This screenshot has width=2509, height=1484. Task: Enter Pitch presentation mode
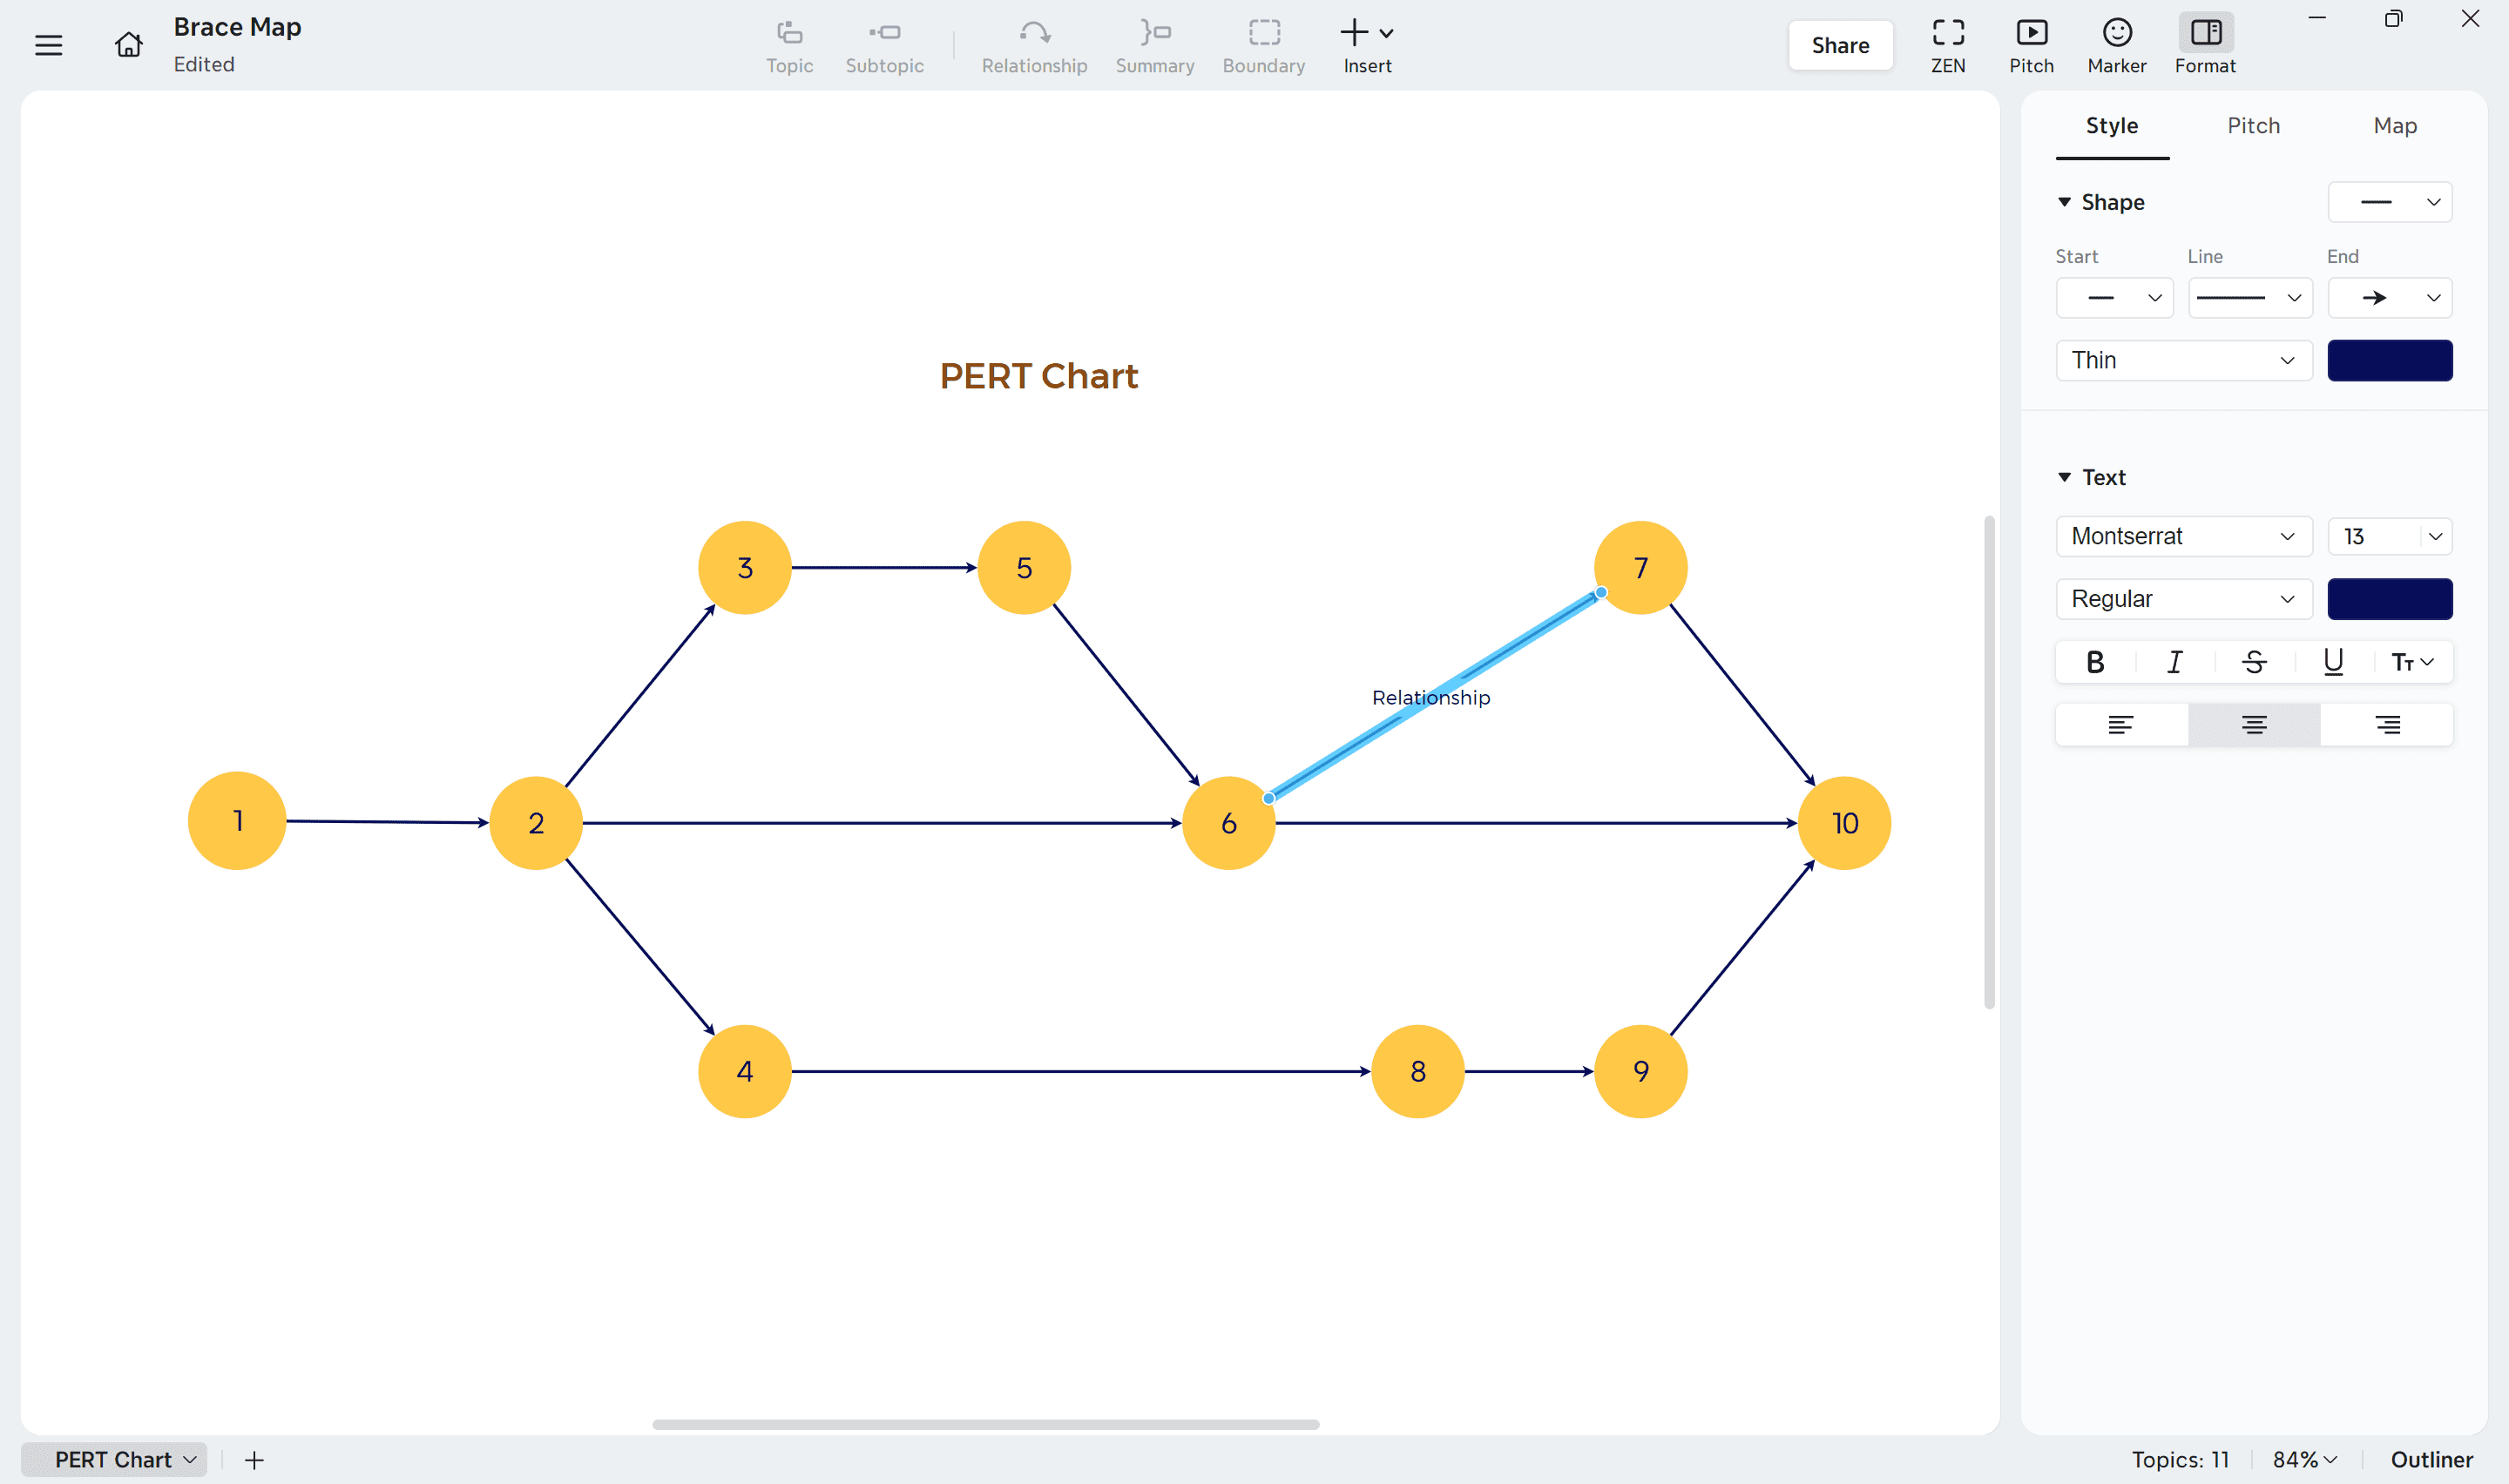(x=2032, y=45)
